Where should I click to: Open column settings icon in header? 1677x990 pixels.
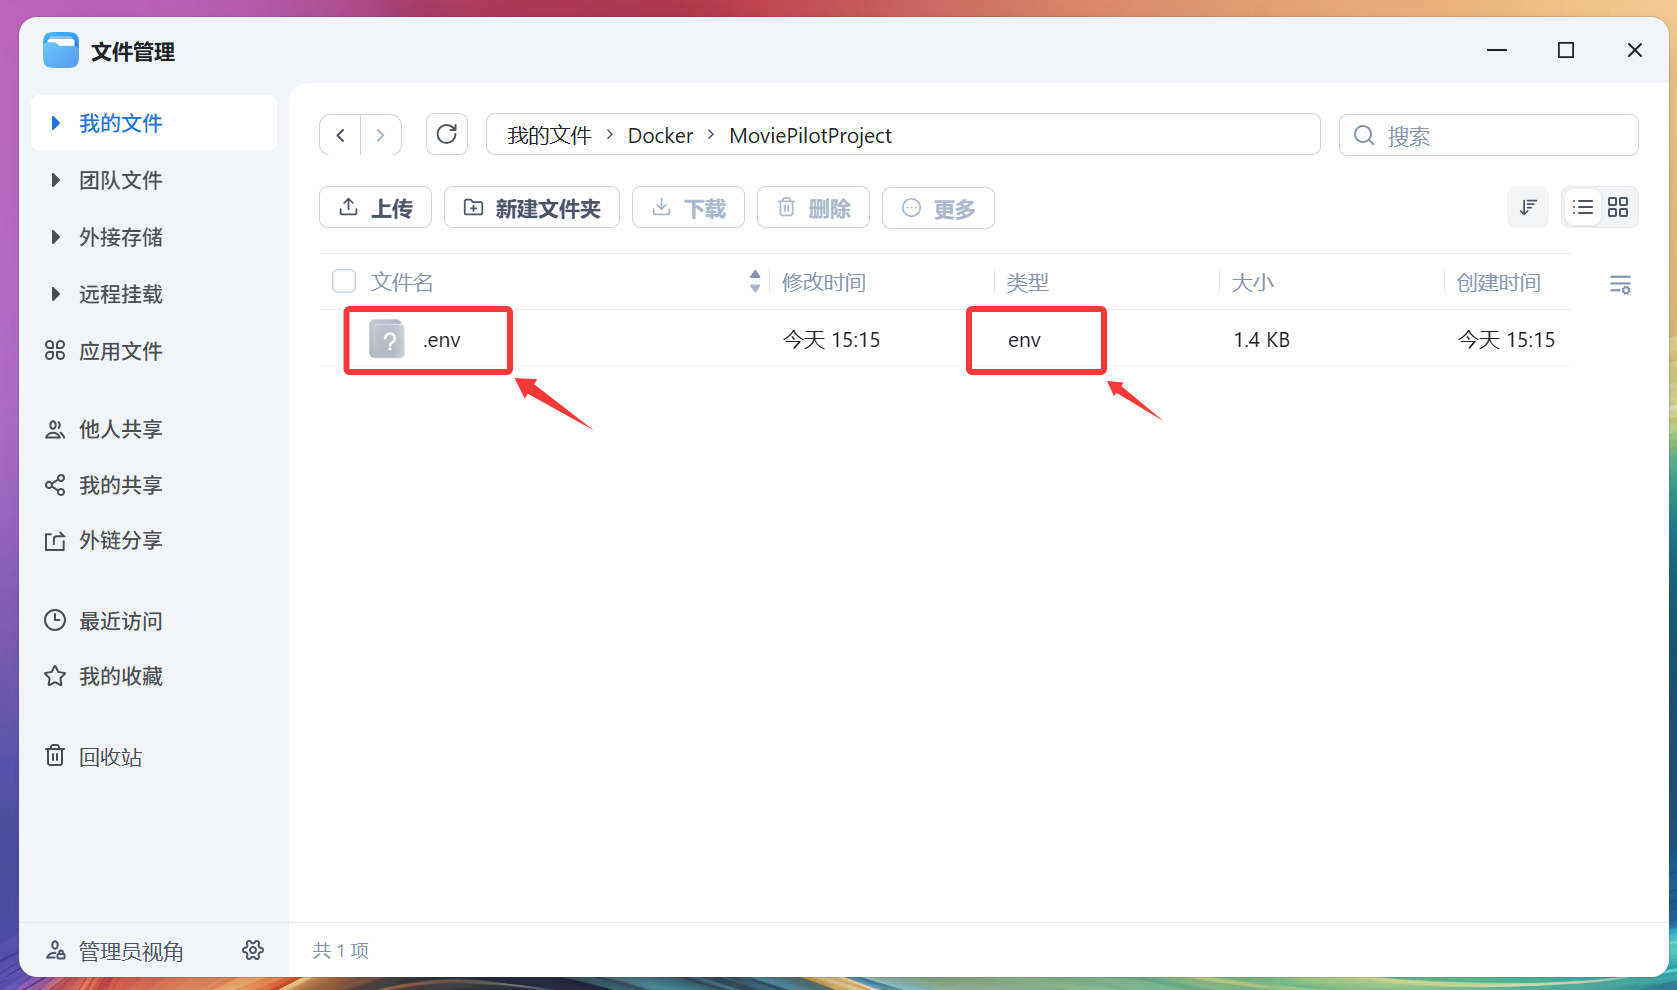(x=1620, y=284)
